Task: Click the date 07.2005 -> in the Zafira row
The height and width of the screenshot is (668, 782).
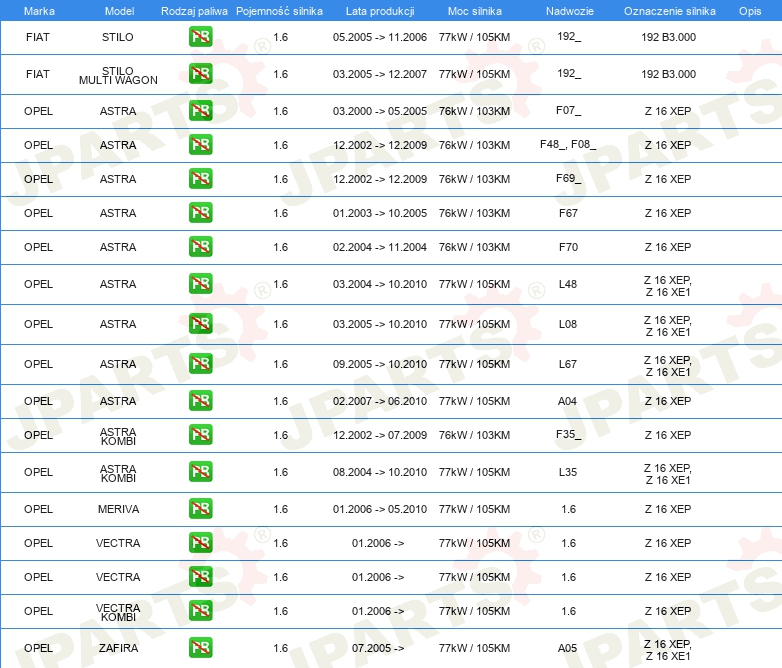Action: [x=378, y=648]
